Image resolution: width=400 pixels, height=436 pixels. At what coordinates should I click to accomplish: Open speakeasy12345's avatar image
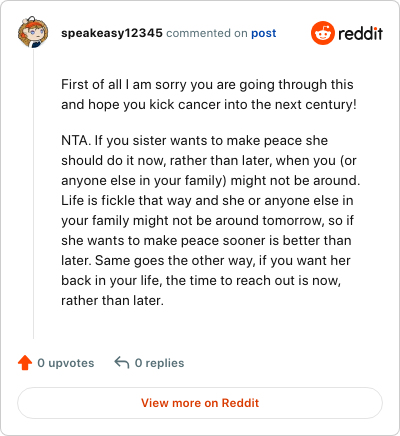(33, 32)
